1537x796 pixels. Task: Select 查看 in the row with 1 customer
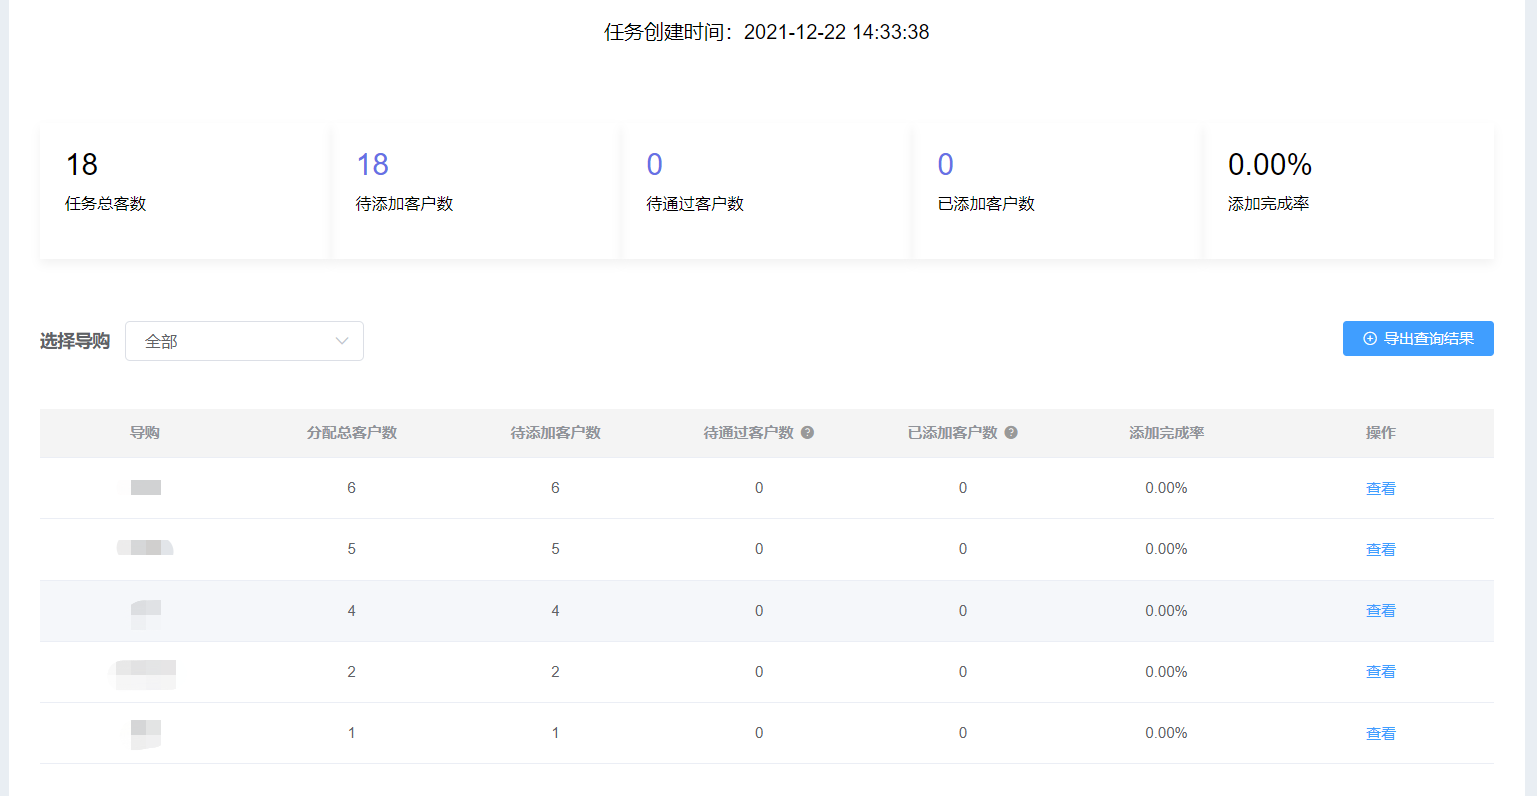[1380, 734]
